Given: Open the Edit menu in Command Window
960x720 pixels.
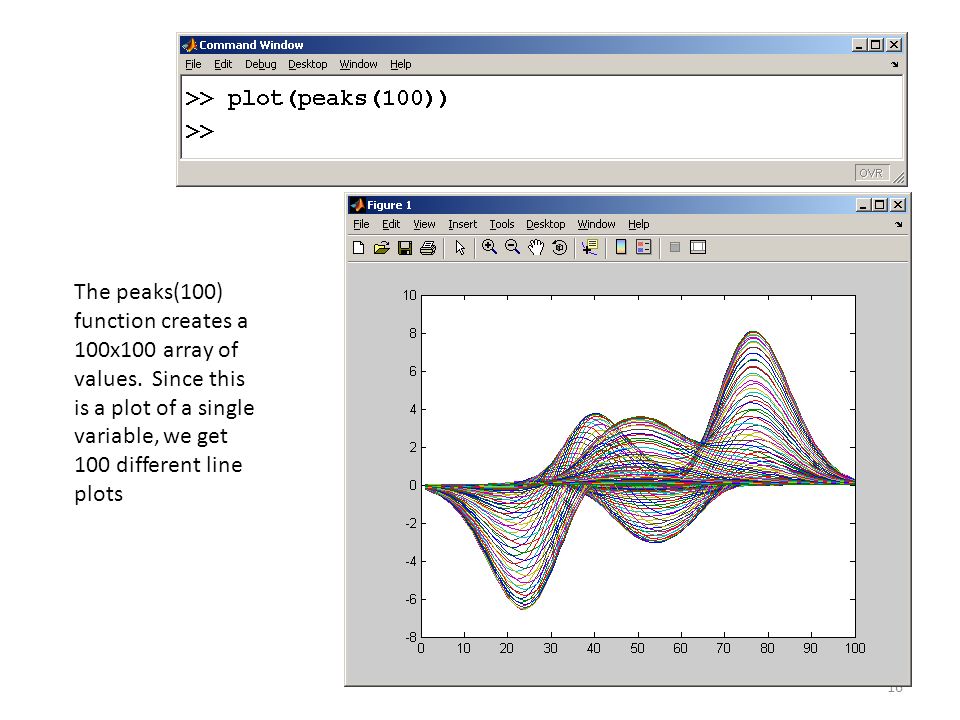Looking at the screenshot, I should [223, 64].
